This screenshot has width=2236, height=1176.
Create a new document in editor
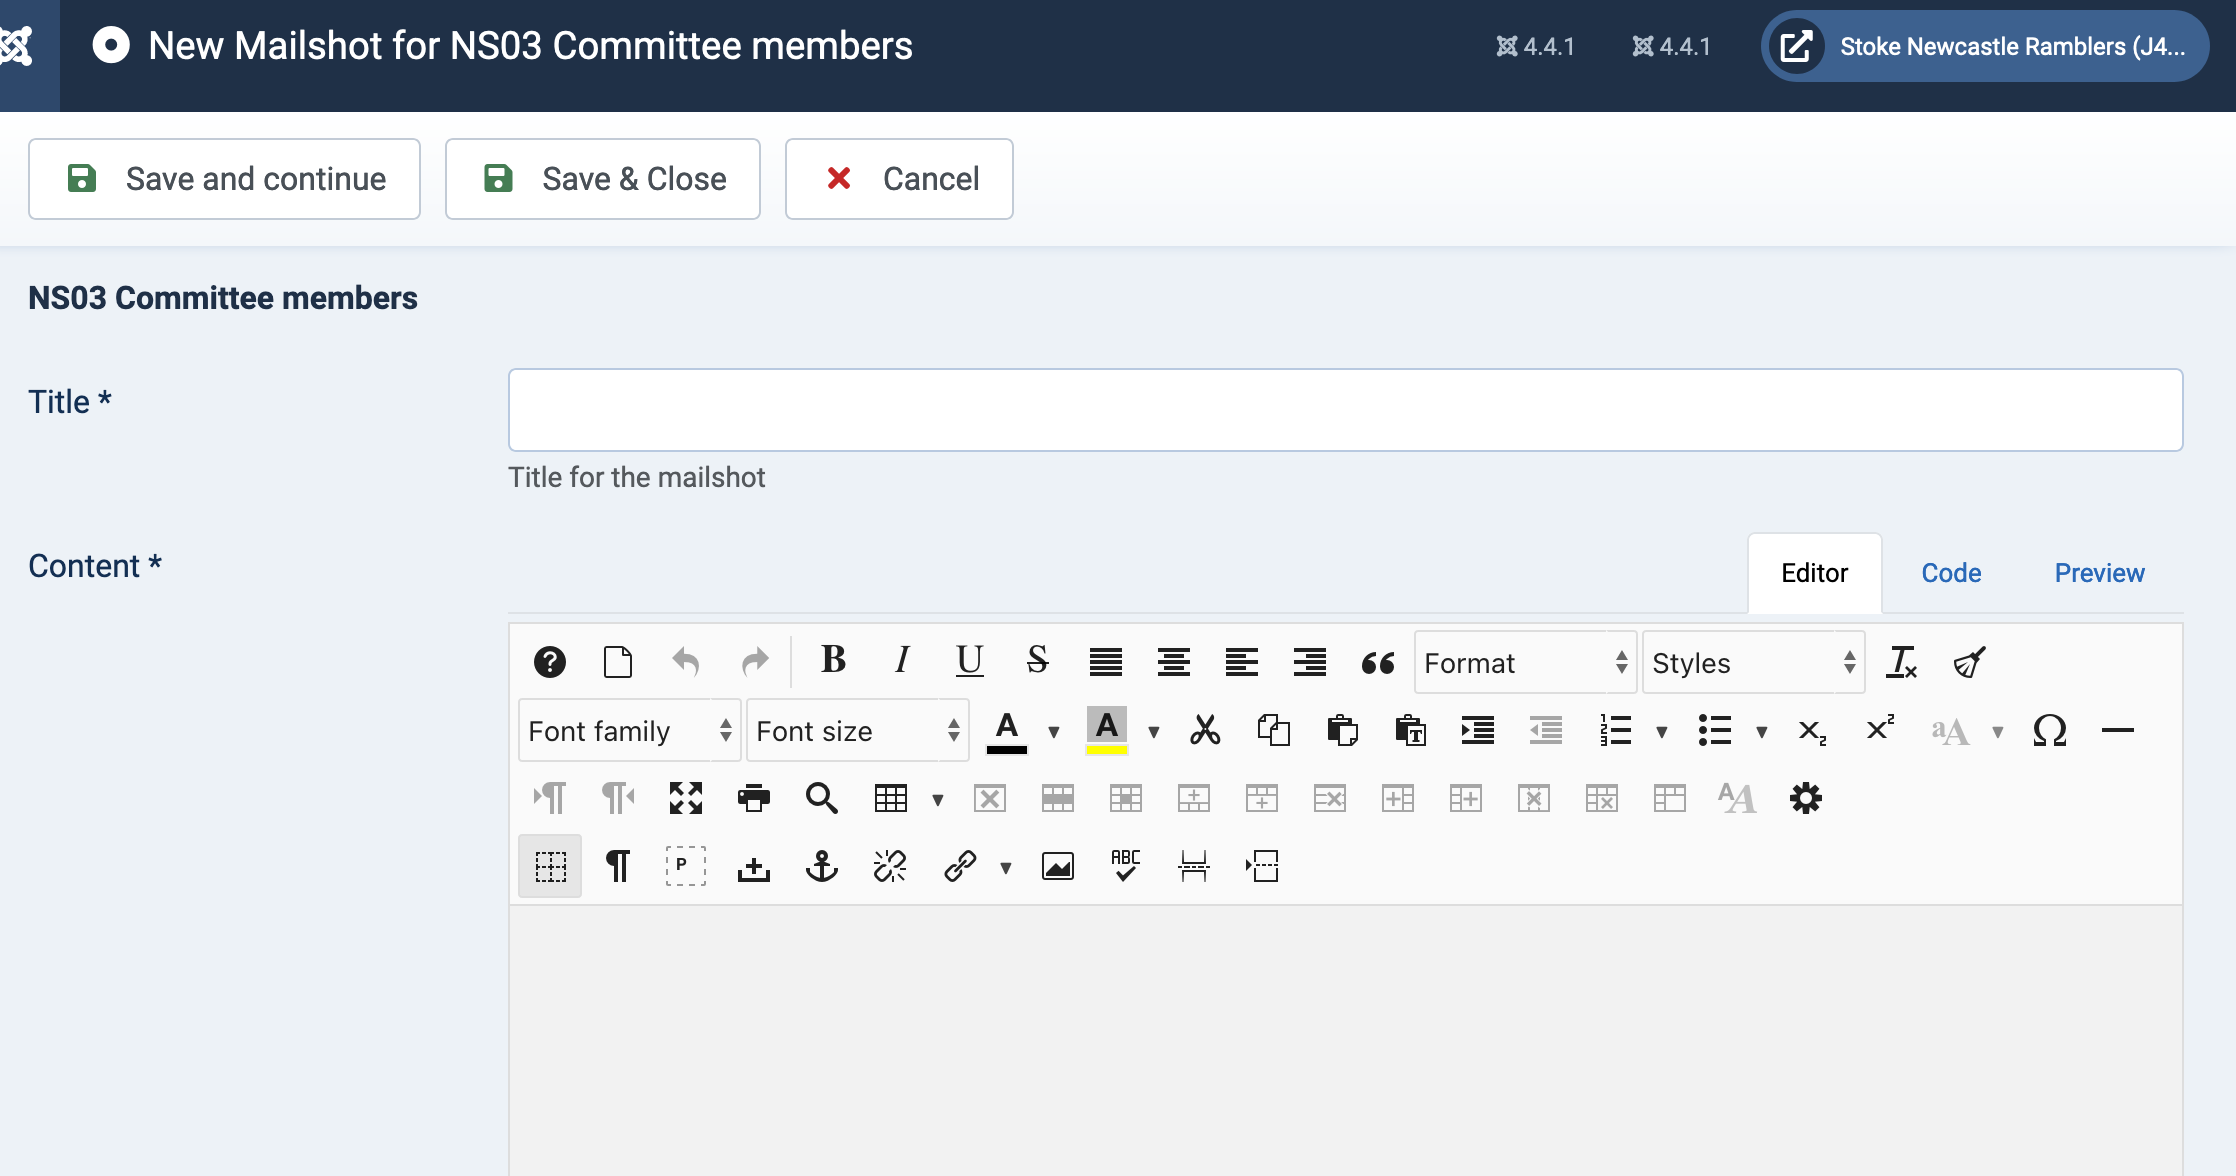pyautogui.click(x=618, y=662)
